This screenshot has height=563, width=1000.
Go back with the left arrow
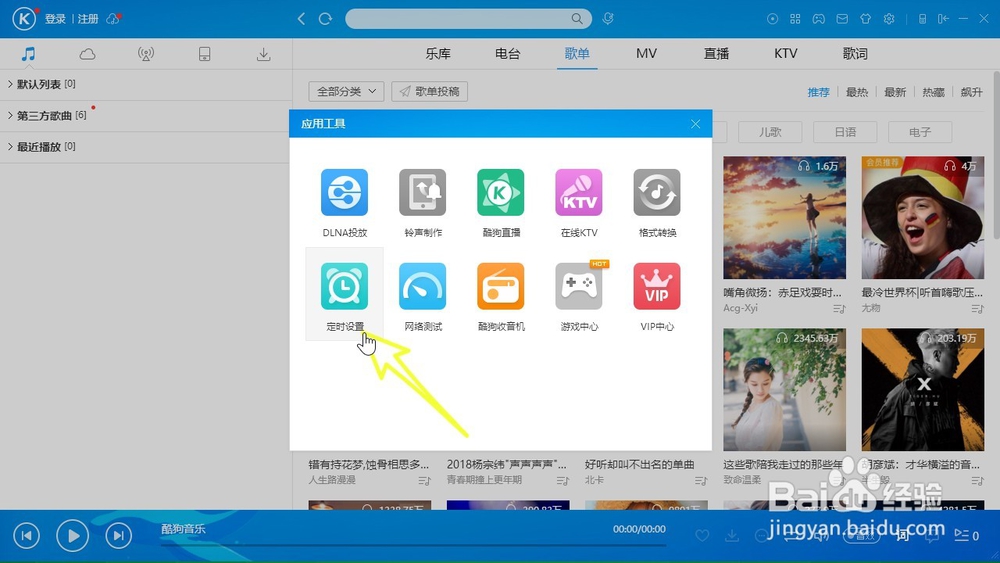click(x=301, y=18)
